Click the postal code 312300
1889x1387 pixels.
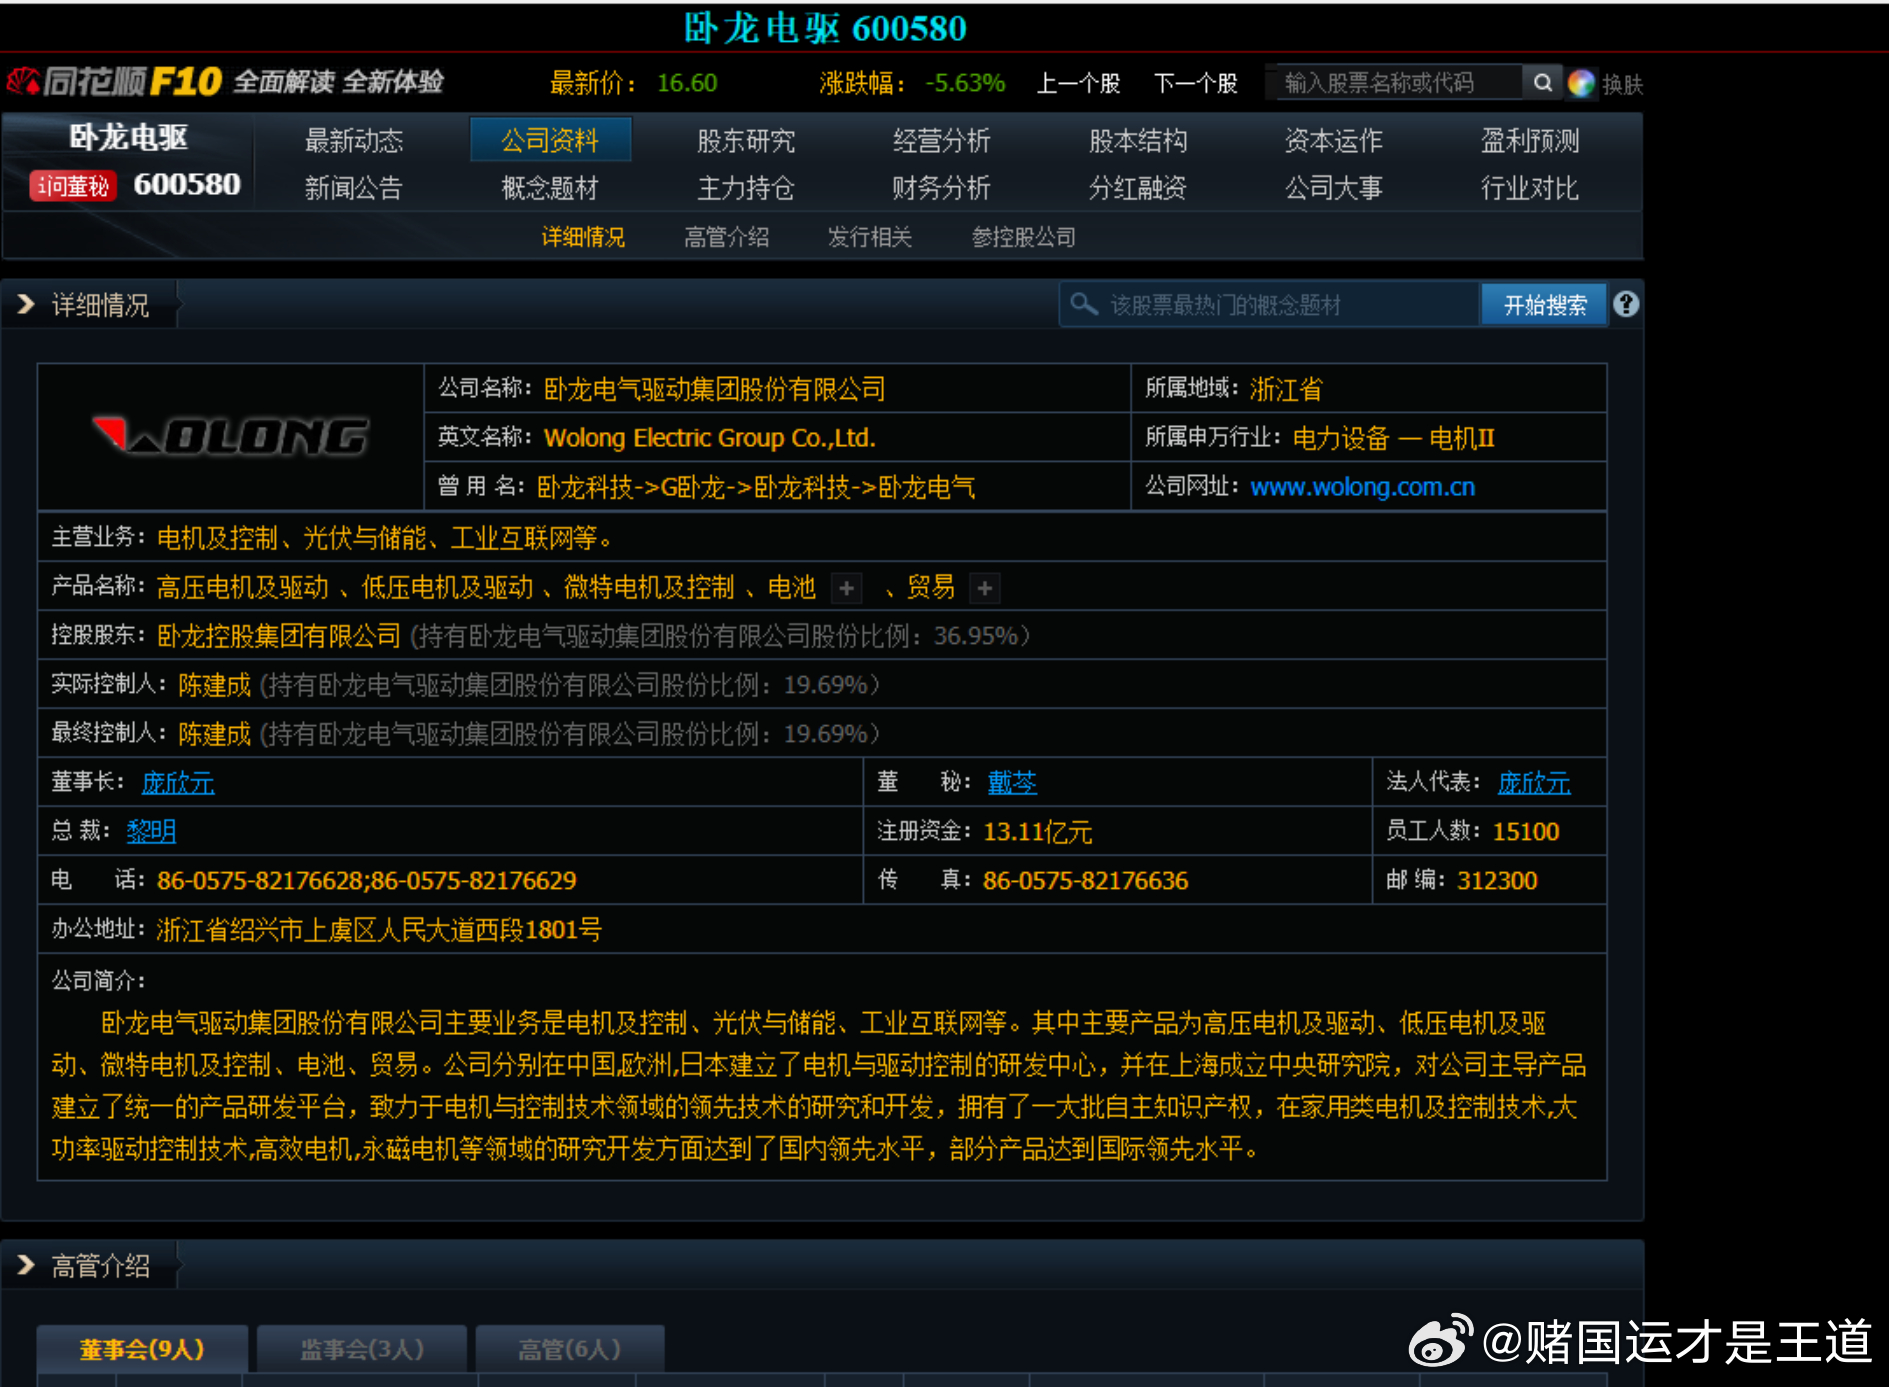click(1497, 880)
